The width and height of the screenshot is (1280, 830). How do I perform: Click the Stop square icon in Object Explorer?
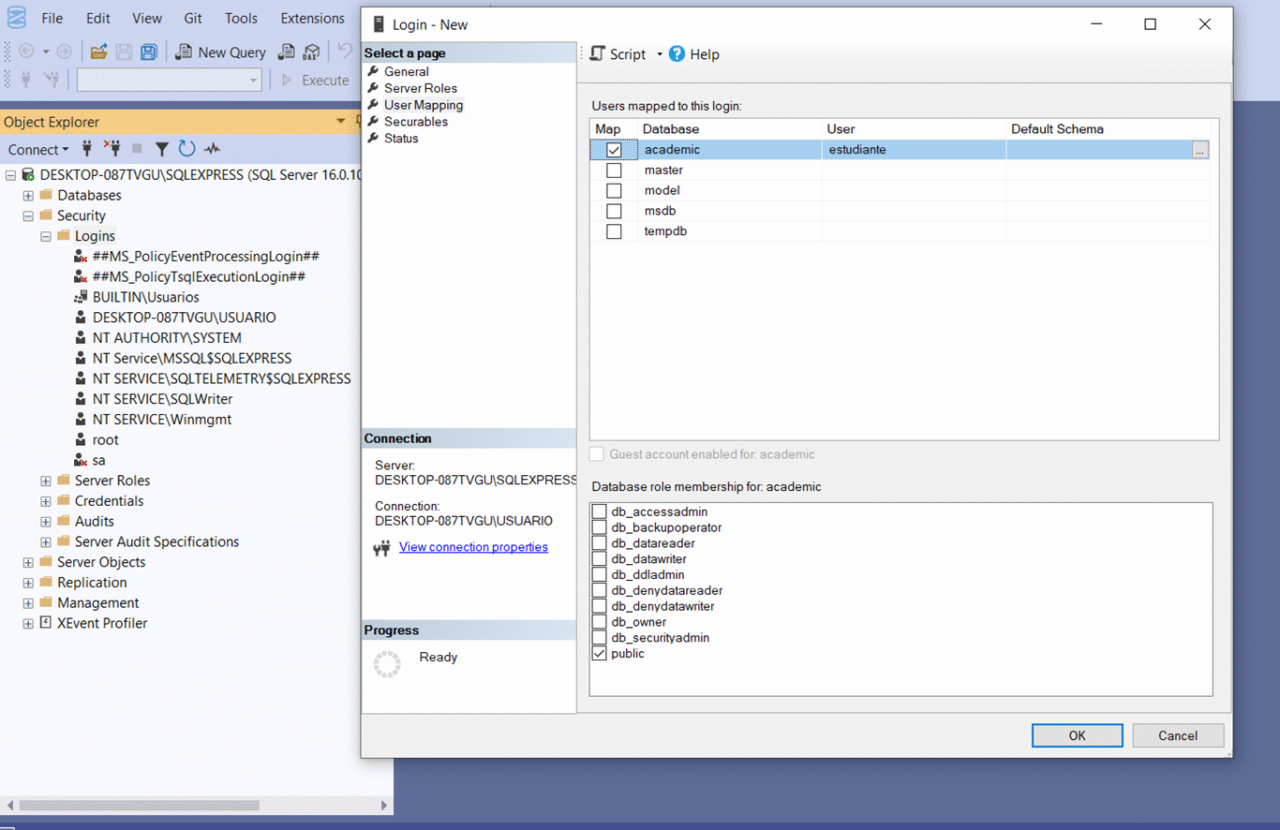pyautogui.click(x=137, y=149)
